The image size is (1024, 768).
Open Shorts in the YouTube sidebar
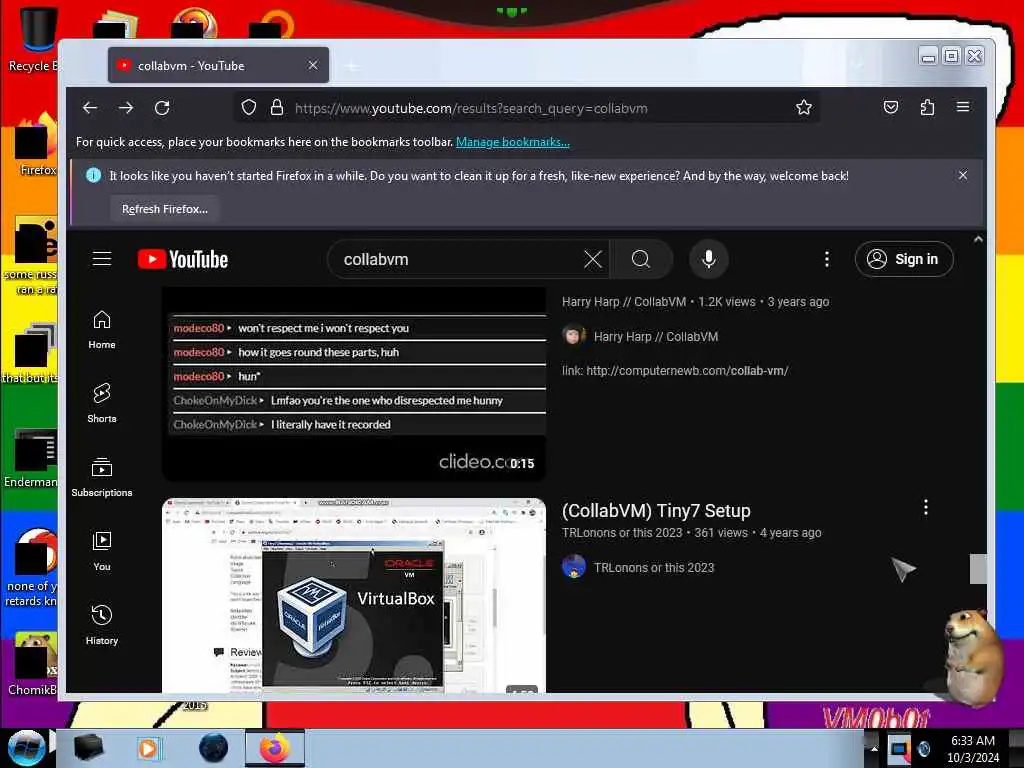pyautogui.click(x=102, y=404)
